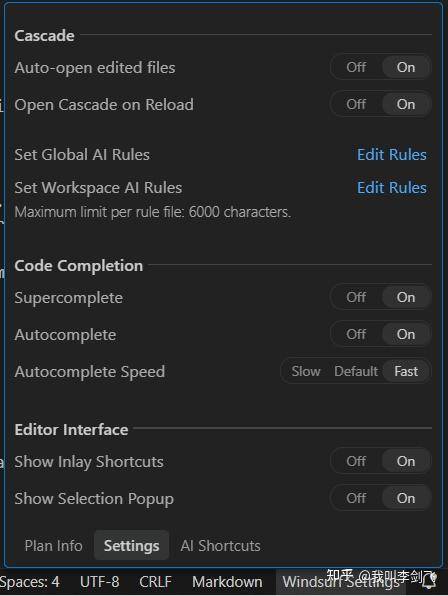Set Autocomplete Speed to Slow

306,371
